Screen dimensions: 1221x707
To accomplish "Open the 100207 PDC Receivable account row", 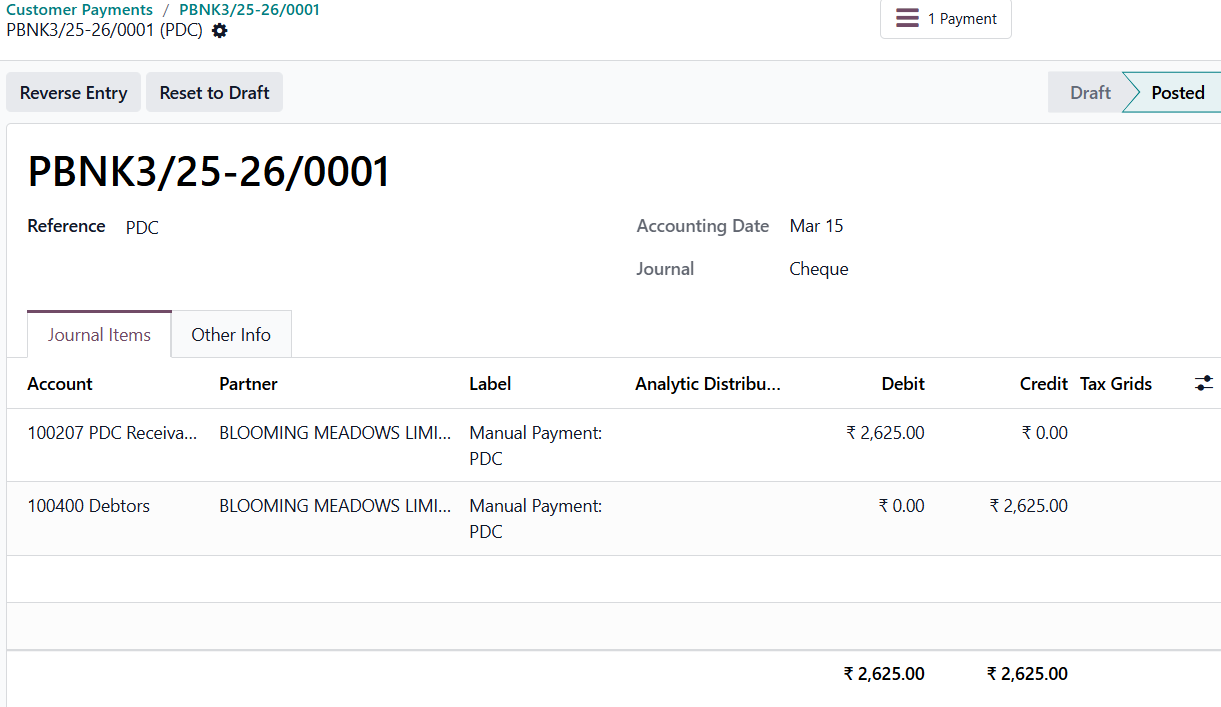I will point(112,433).
